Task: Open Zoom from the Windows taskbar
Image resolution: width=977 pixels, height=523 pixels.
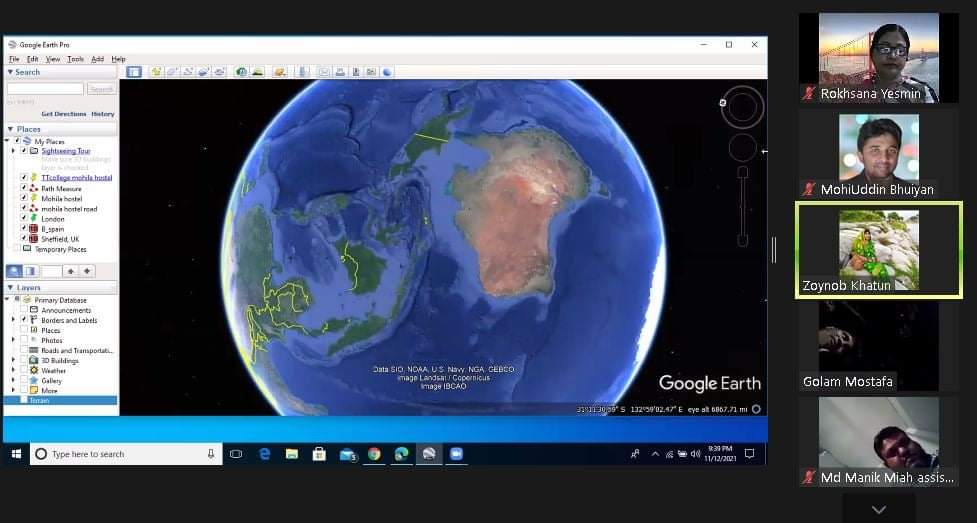Action: pos(457,454)
